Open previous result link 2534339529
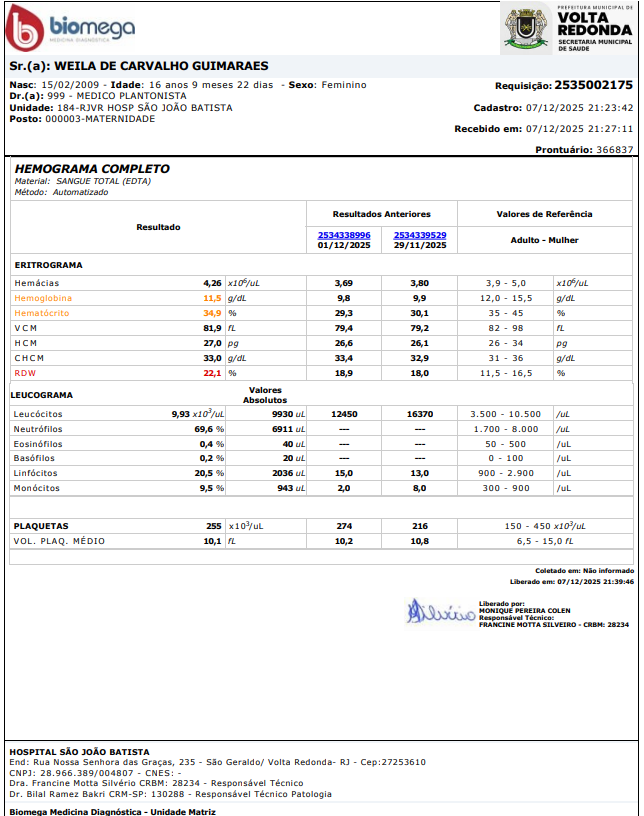This screenshot has height=816, width=644. tap(420, 235)
